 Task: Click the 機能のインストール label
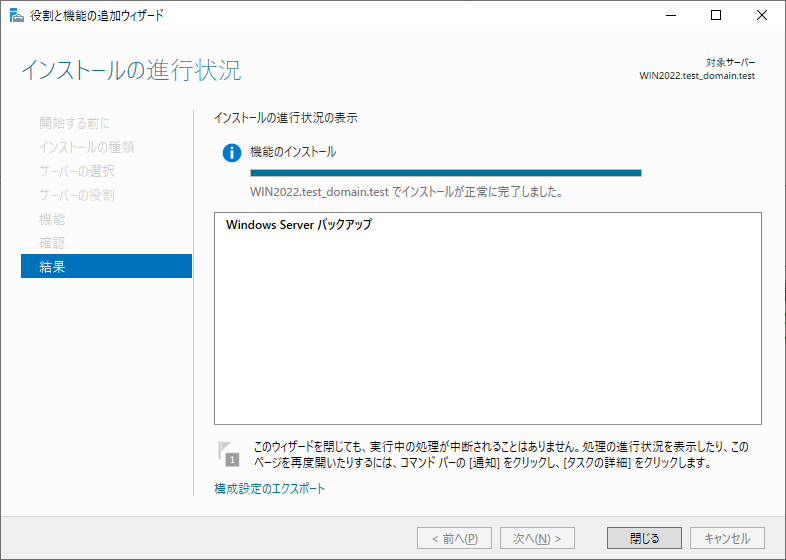[x=293, y=152]
